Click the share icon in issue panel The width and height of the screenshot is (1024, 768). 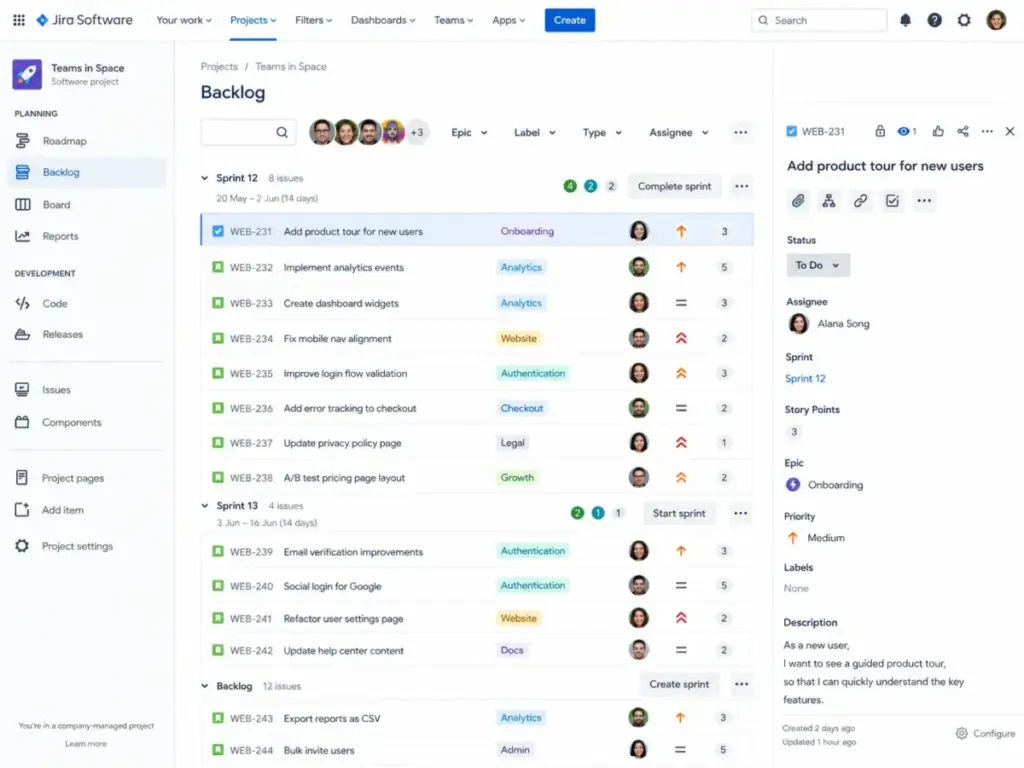pos(963,131)
